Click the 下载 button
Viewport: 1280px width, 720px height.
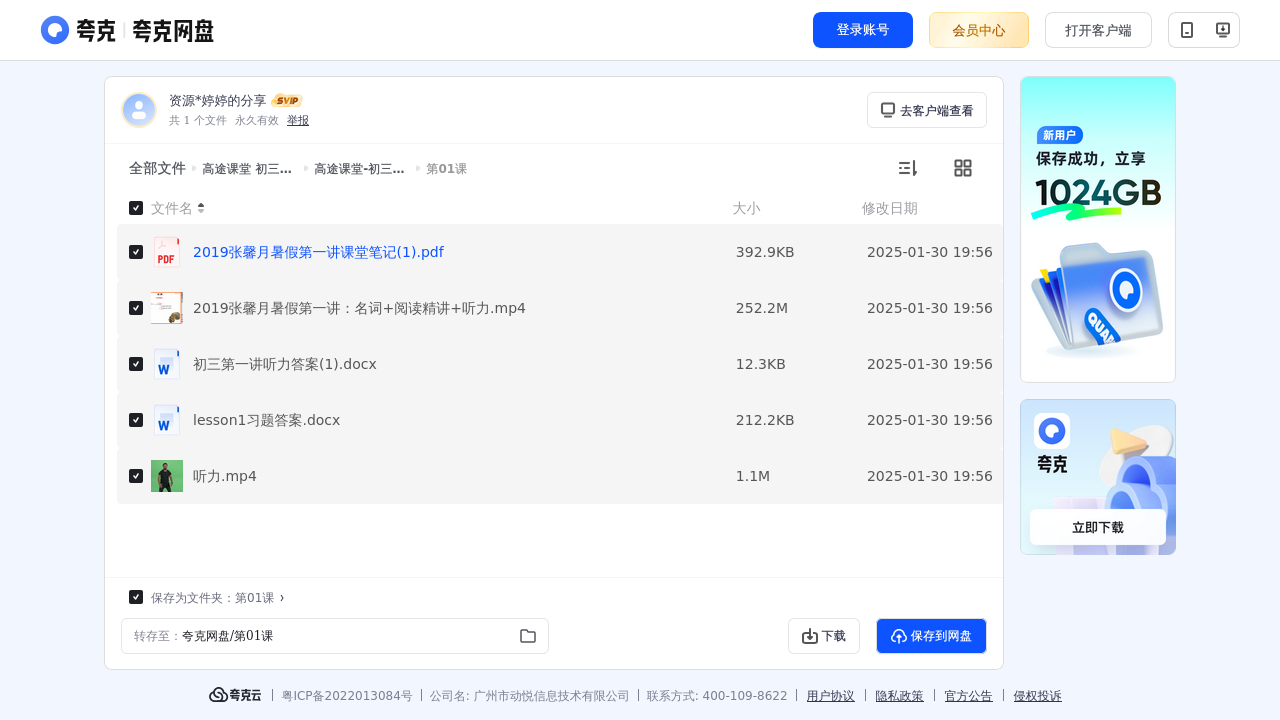[824, 636]
